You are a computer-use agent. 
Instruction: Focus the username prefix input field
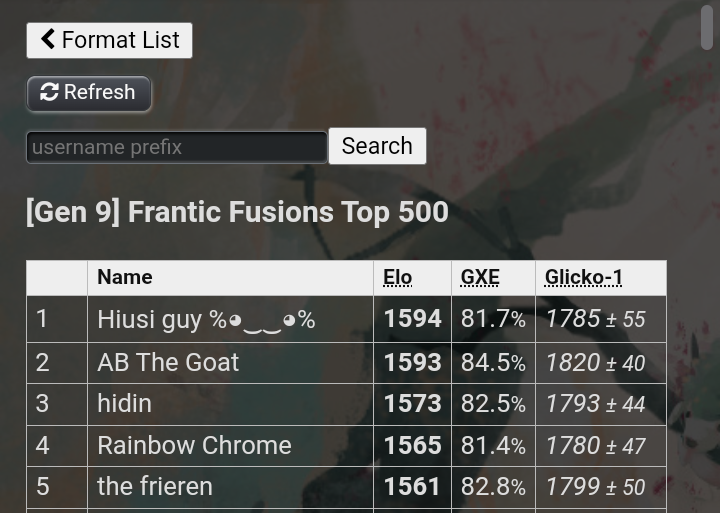pos(177,147)
